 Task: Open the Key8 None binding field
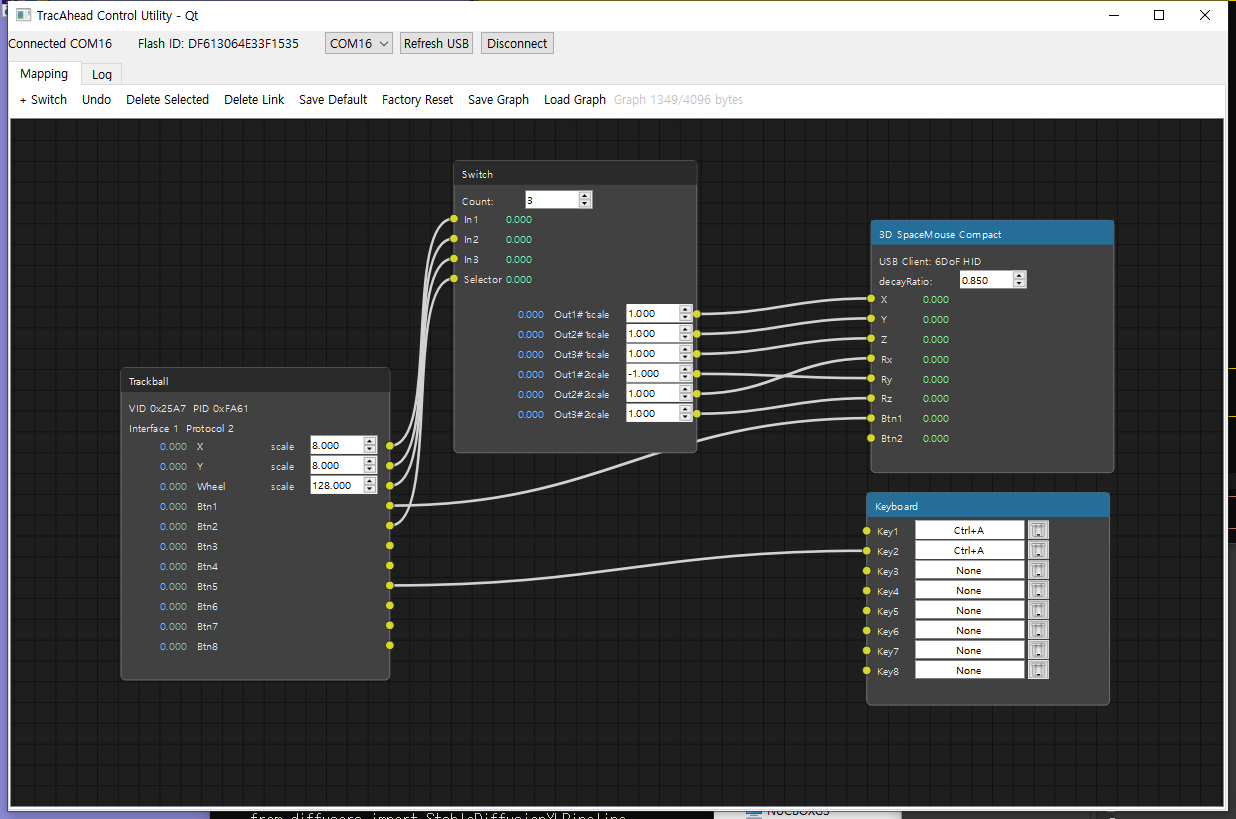pos(969,670)
